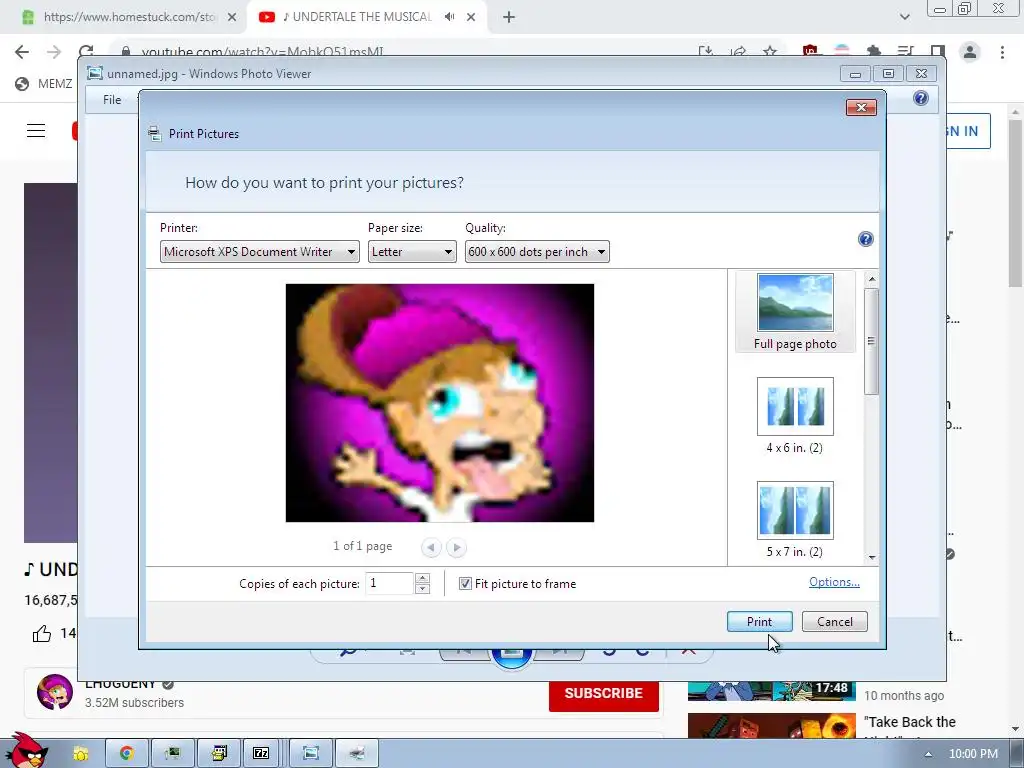Close the Print Pictures dialog with red X

[x=861, y=108]
